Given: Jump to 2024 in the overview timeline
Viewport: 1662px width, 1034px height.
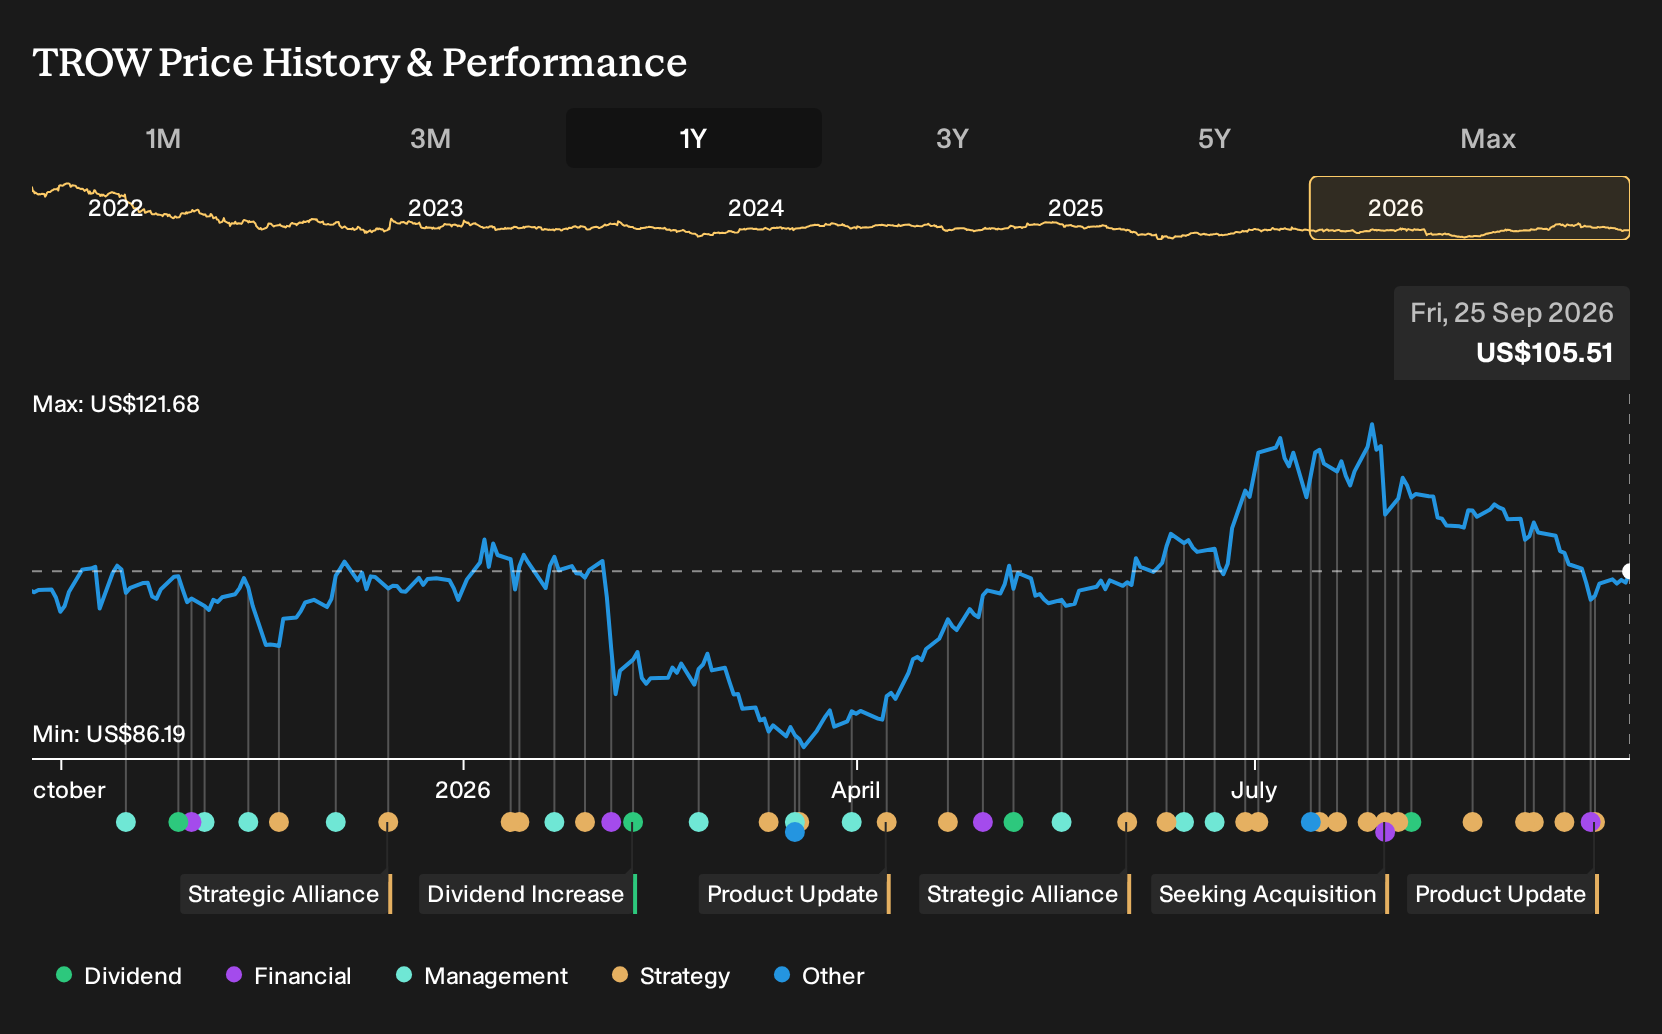Looking at the screenshot, I should (x=755, y=208).
